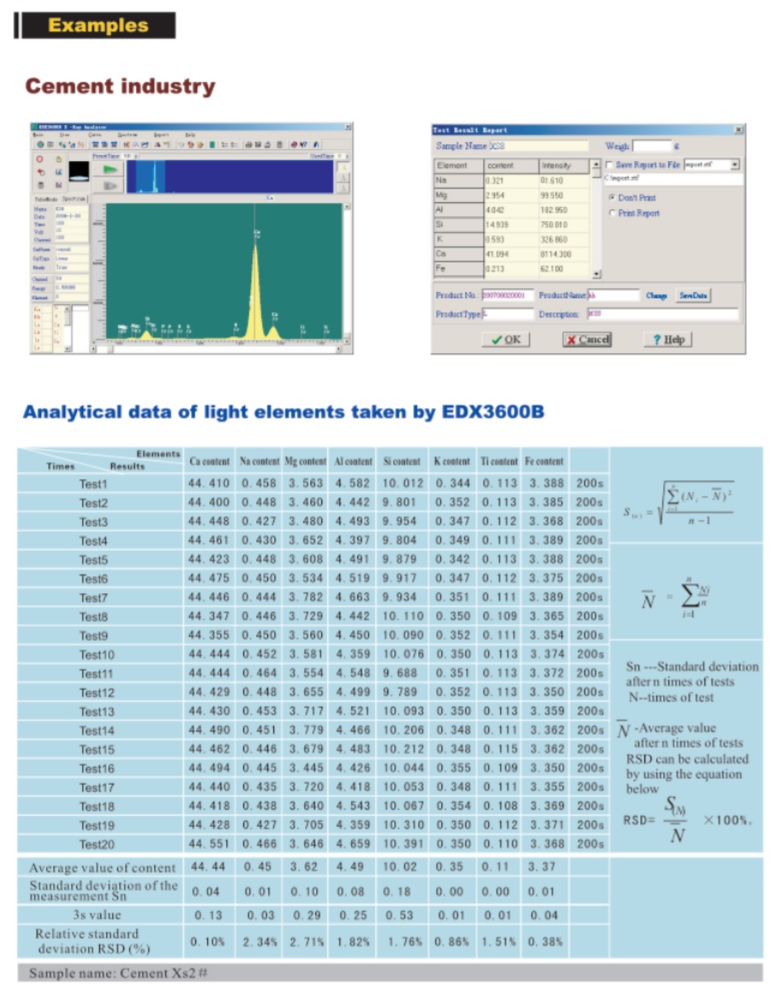Click the Ca content column header
The image size is (783, 992).
coord(209,461)
